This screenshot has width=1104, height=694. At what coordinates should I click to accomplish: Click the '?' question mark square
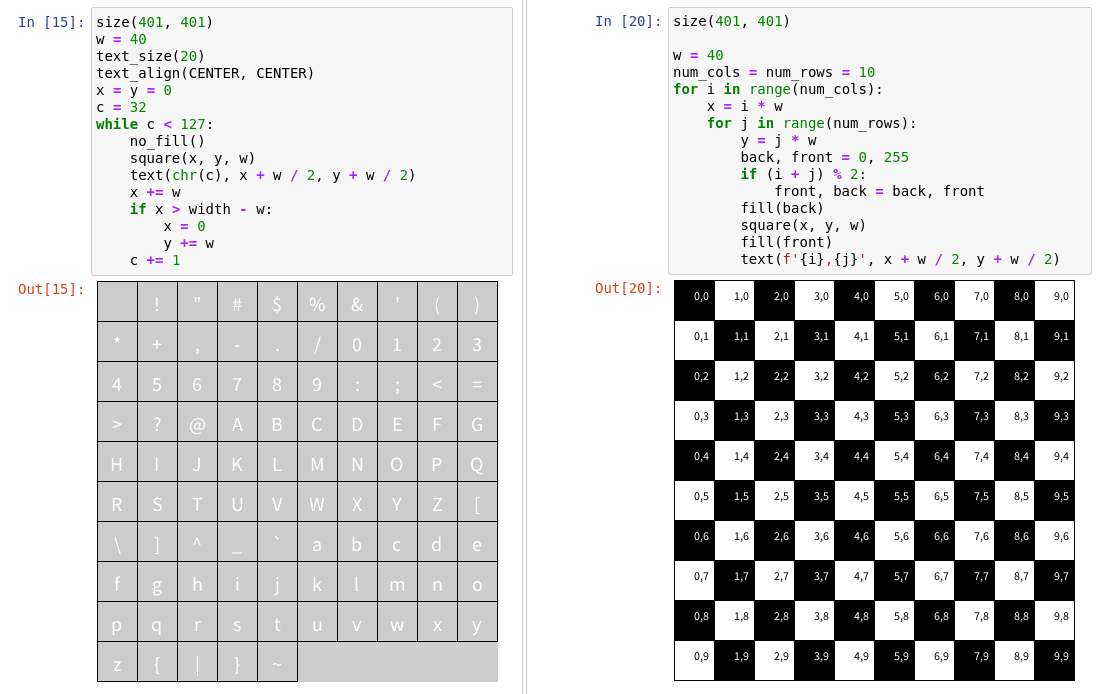pyautogui.click(x=157, y=422)
